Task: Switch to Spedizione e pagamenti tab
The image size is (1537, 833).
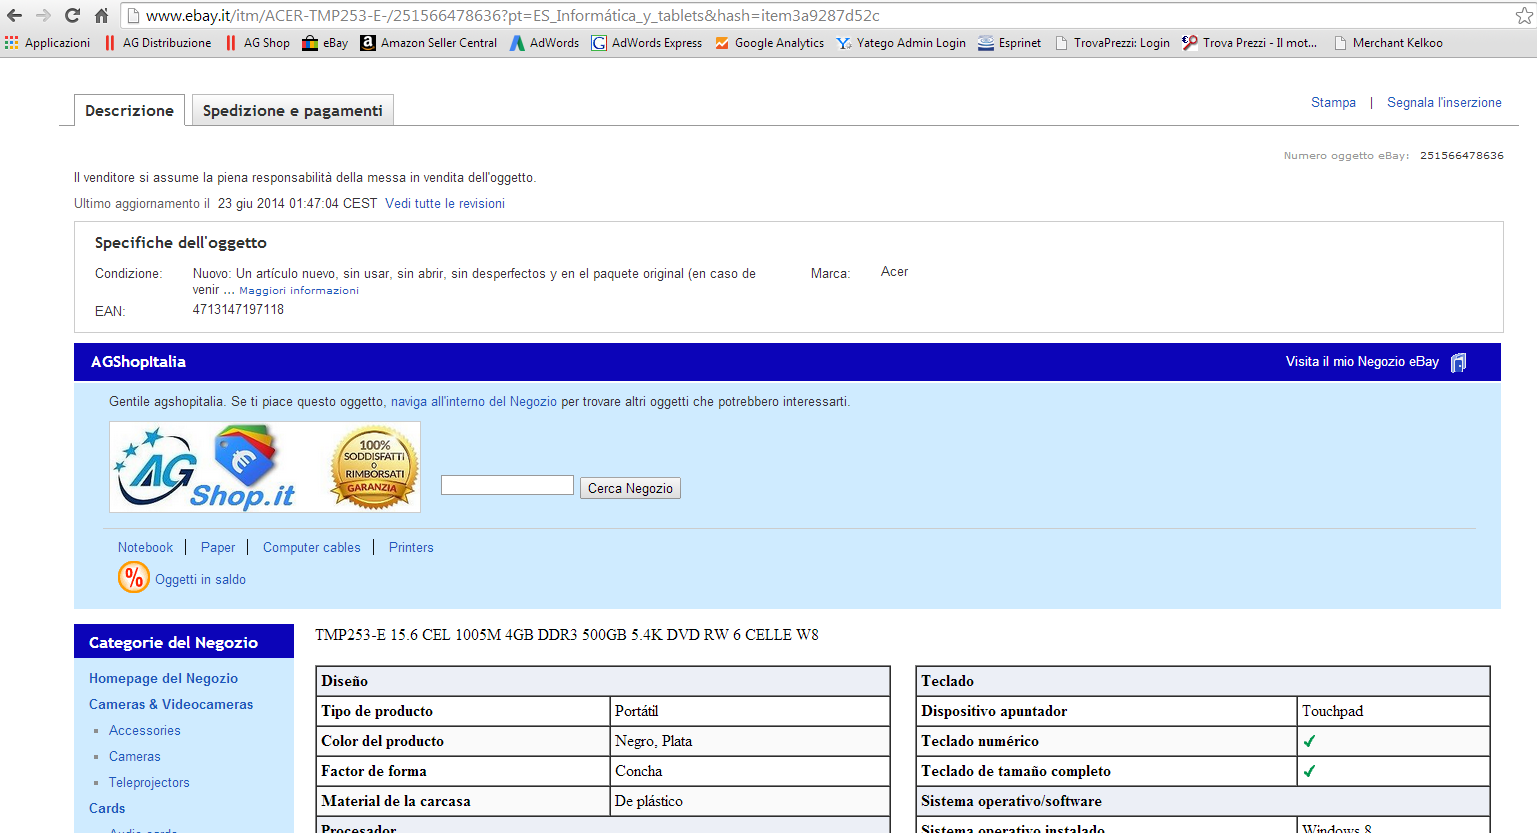Action: coord(293,110)
